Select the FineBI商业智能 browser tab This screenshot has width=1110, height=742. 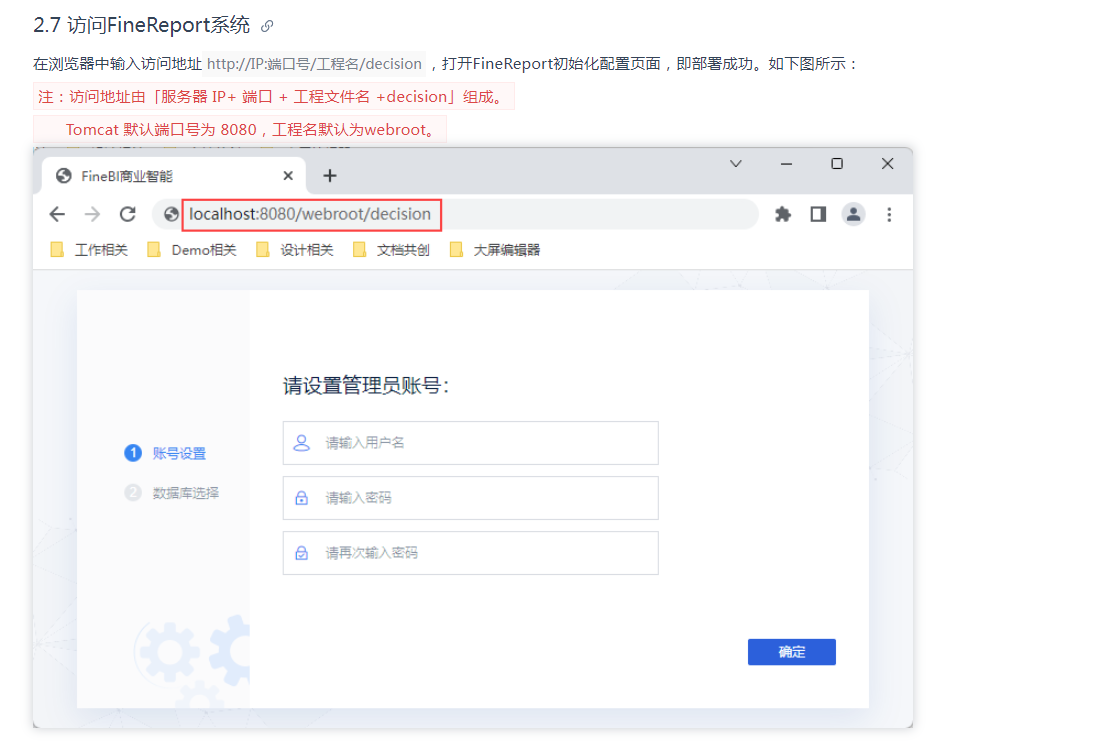tap(174, 176)
